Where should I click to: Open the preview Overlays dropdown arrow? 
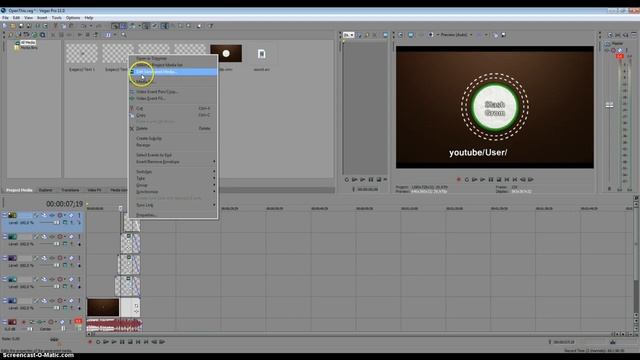tap(486, 35)
